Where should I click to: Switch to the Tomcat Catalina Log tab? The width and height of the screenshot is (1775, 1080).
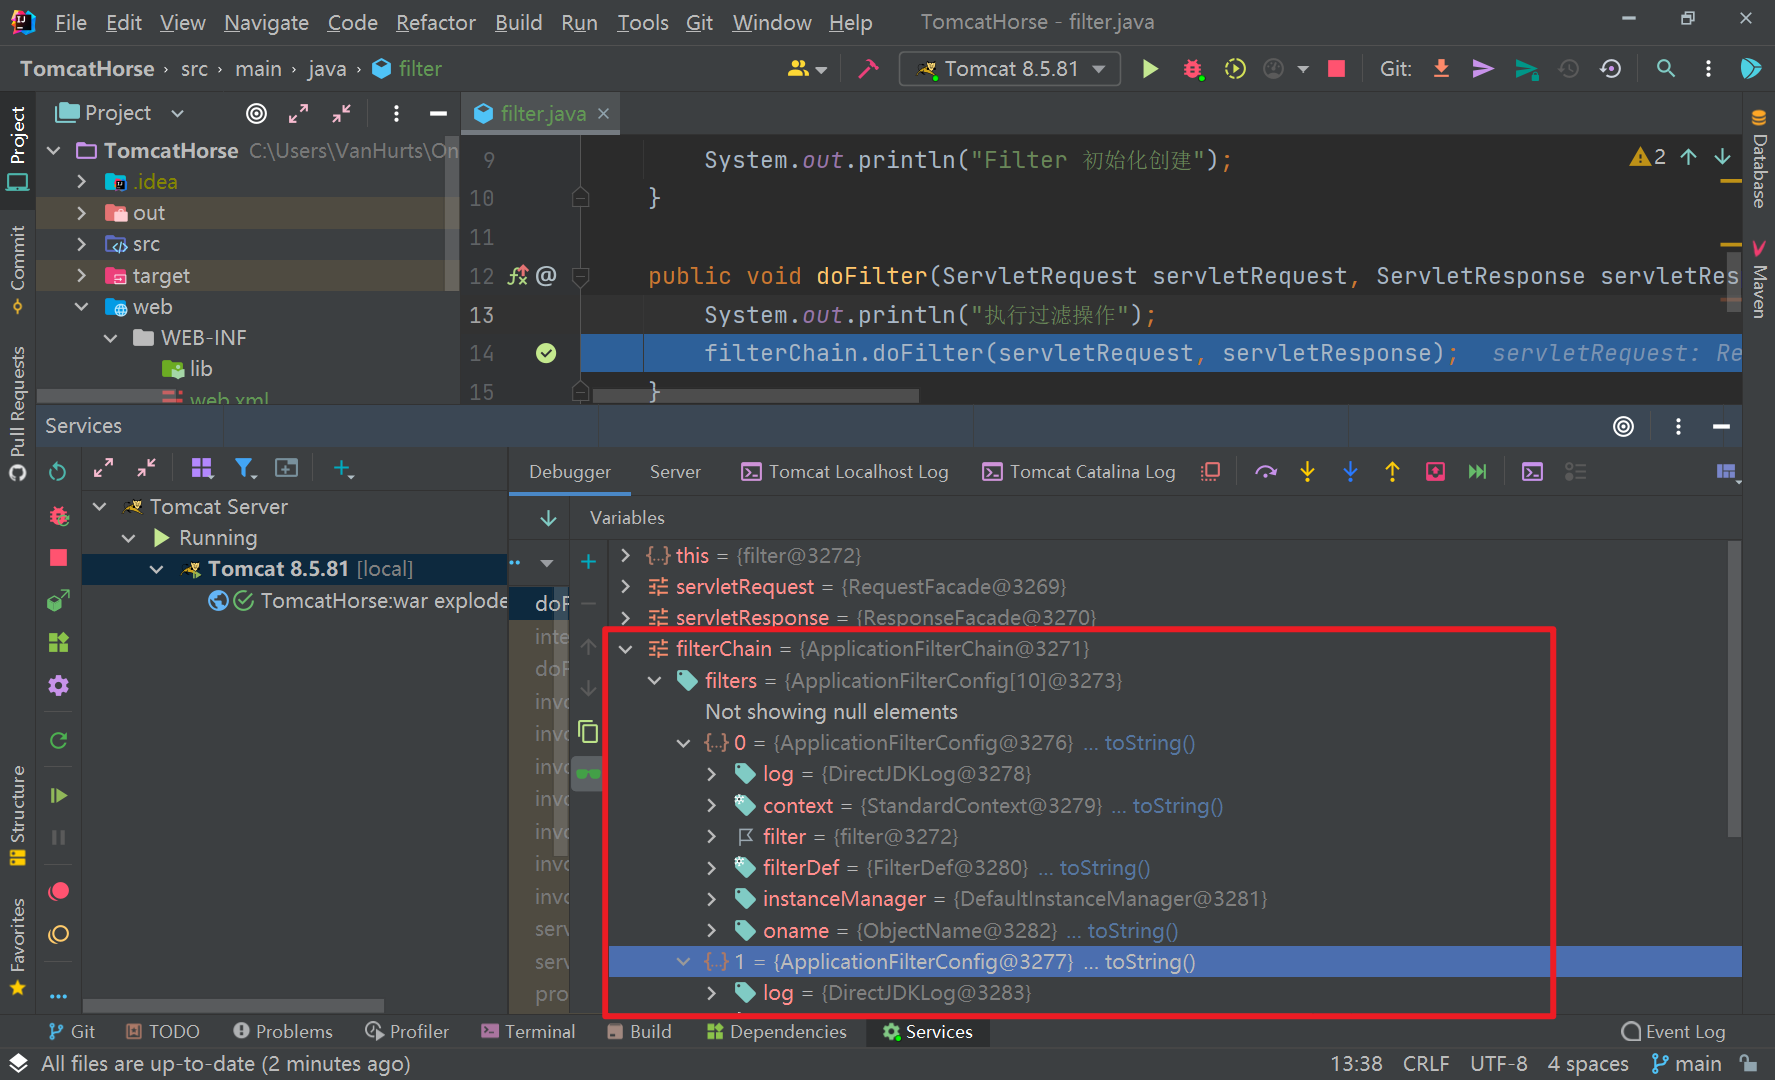[1090, 471]
